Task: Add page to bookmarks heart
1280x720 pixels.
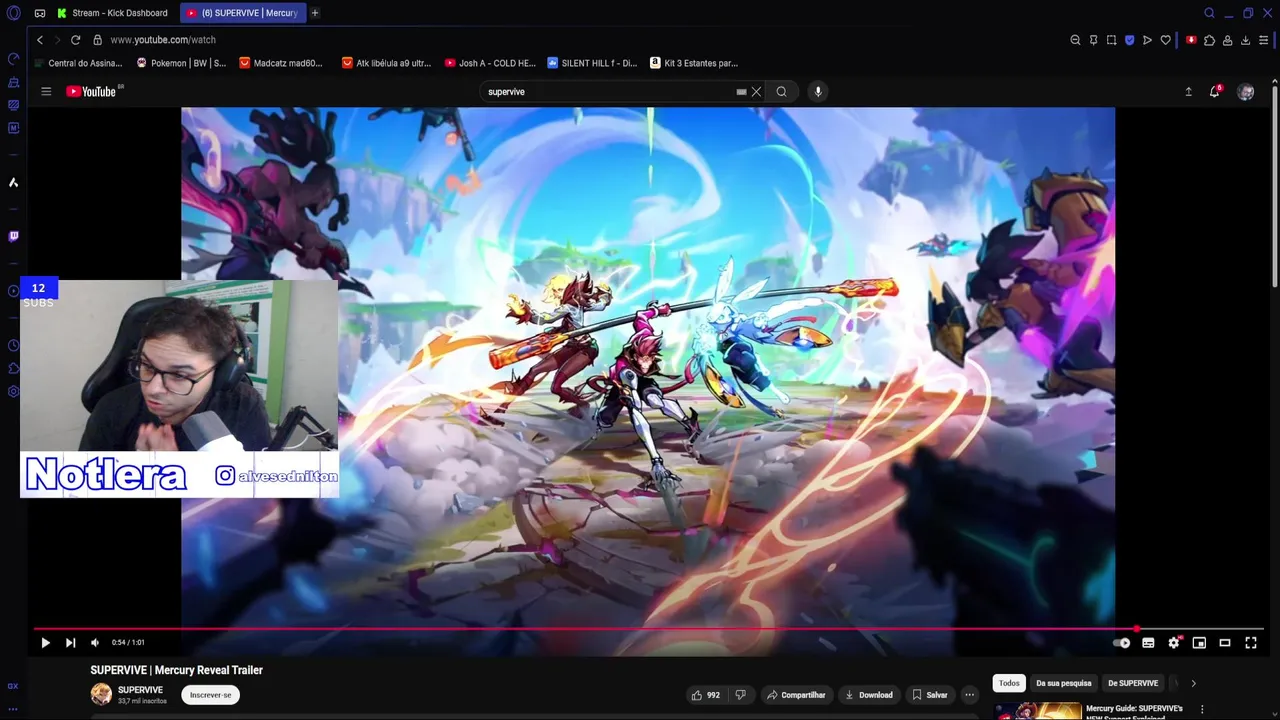Action: click(1165, 40)
